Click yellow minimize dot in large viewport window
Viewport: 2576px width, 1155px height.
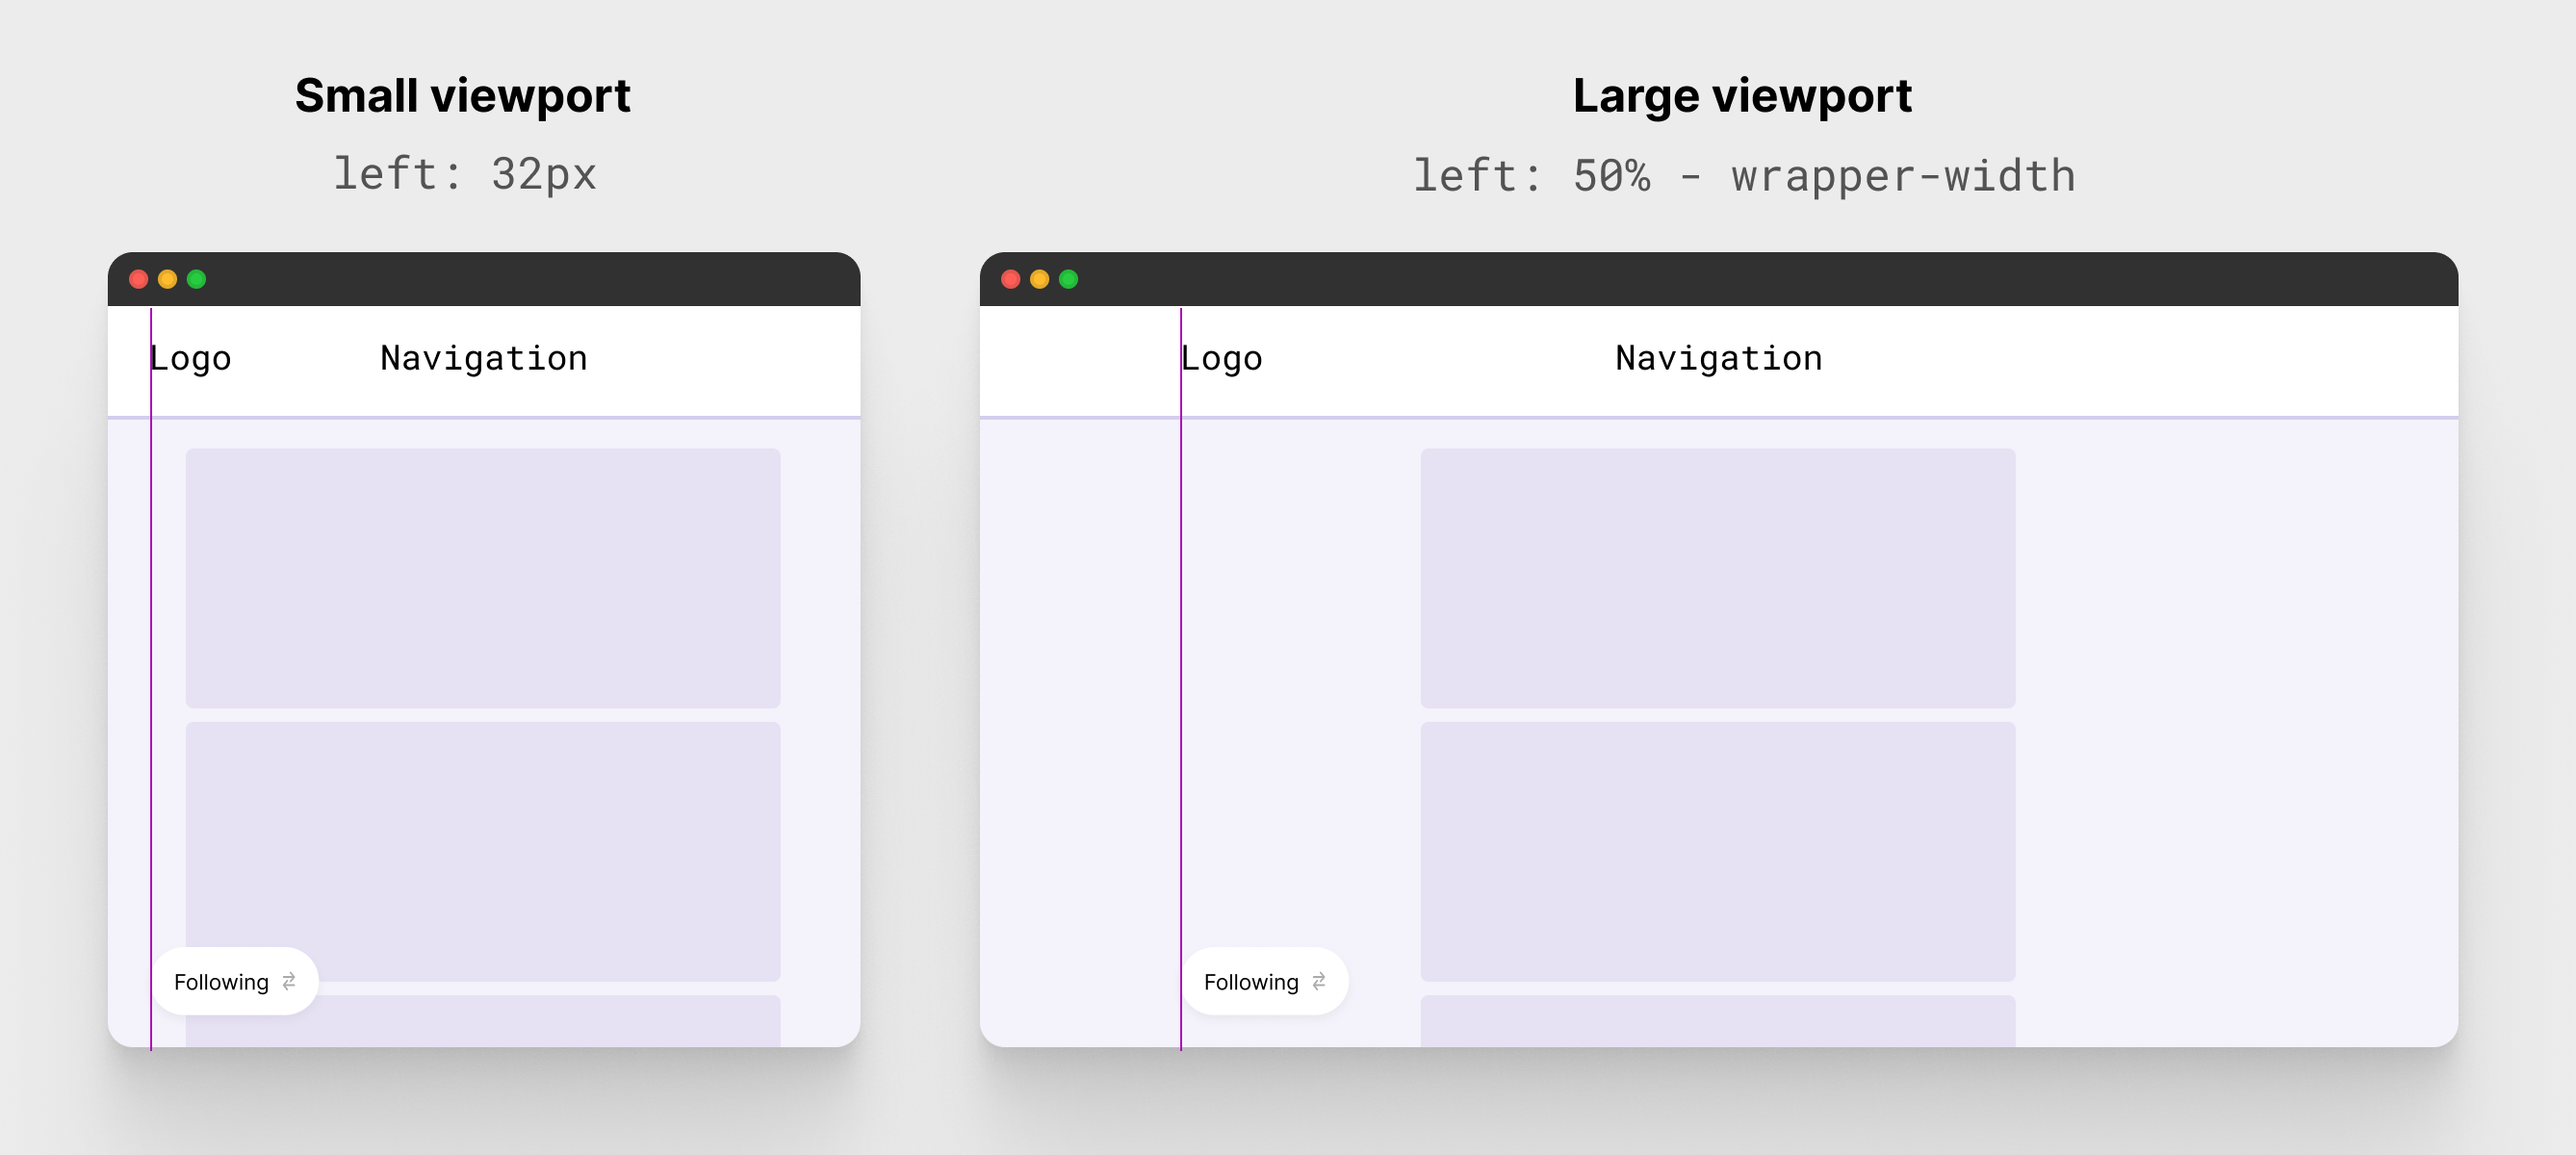pyautogui.click(x=1040, y=279)
